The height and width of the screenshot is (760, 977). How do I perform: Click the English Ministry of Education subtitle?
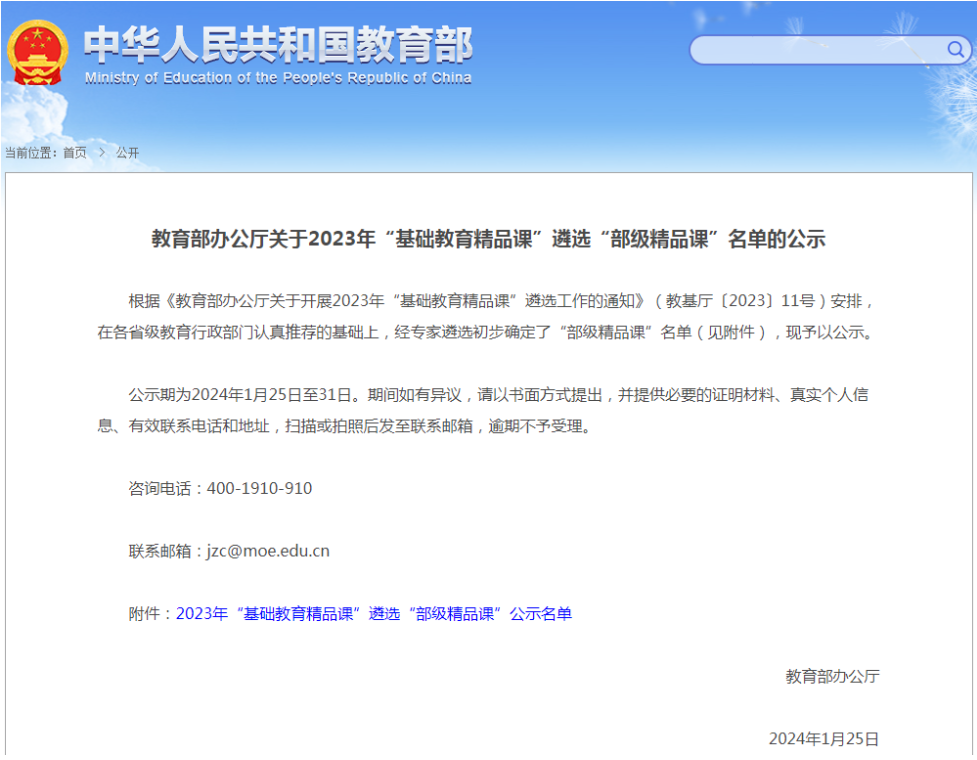[x=278, y=78]
